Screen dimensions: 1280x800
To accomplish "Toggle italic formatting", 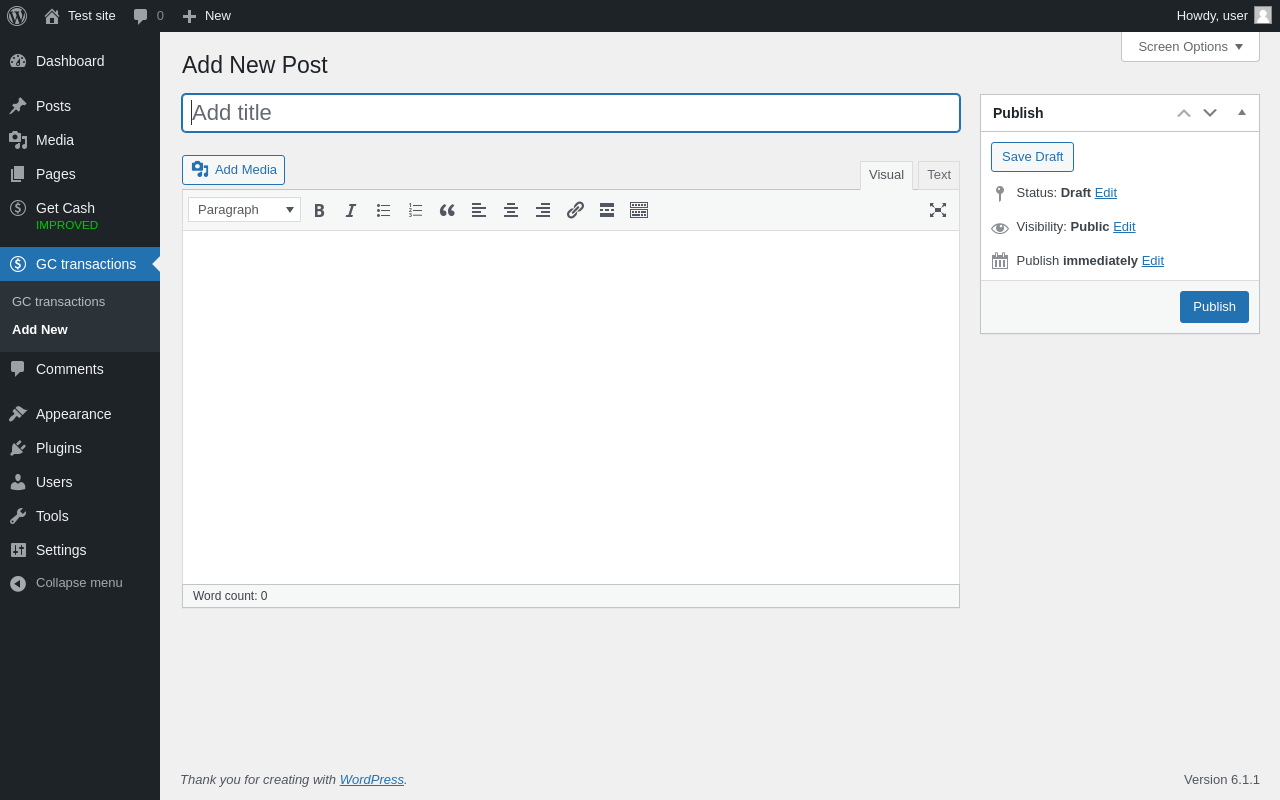I will 351,210.
